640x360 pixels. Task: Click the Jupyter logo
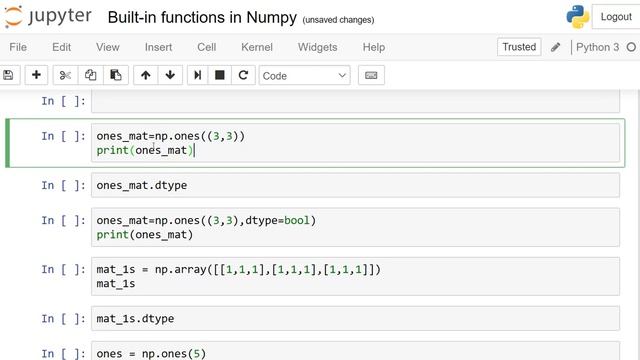48,16
